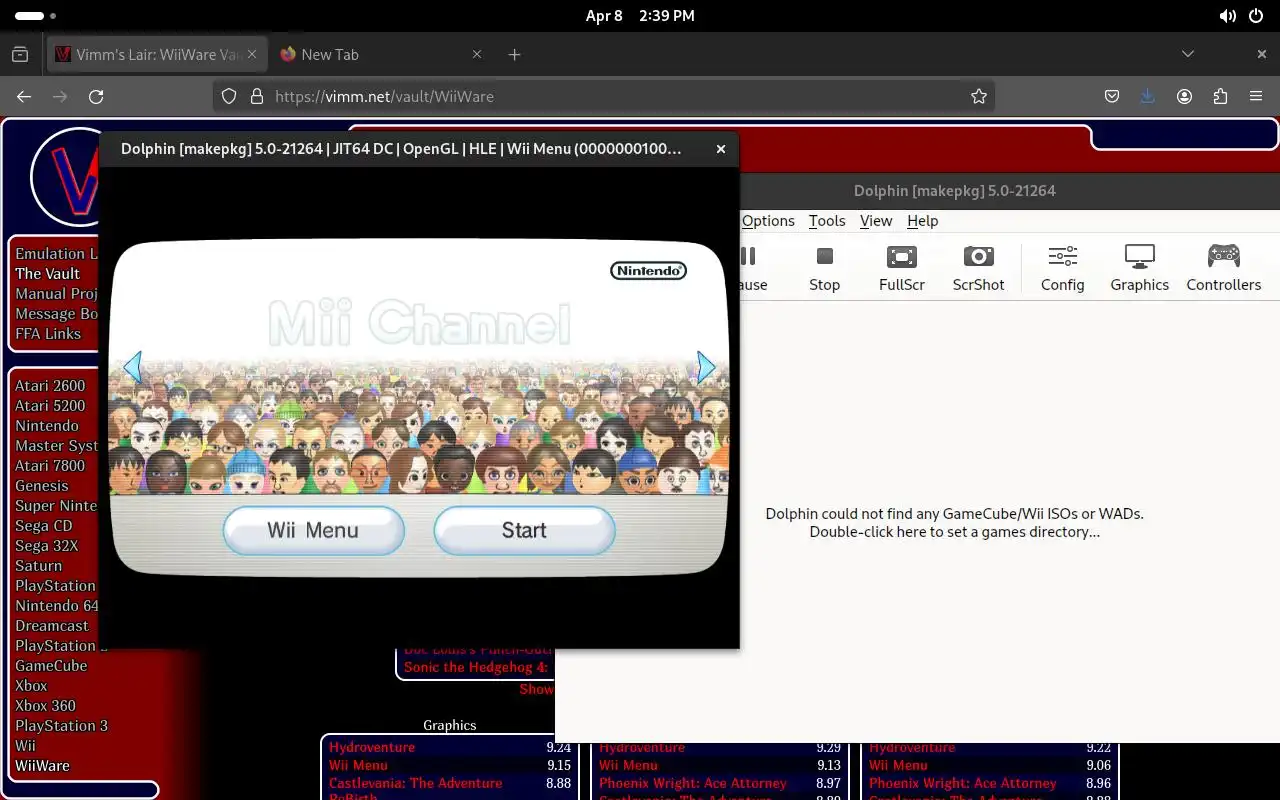
Task: Click the site lock icon
Action: [x=256, y=97]
